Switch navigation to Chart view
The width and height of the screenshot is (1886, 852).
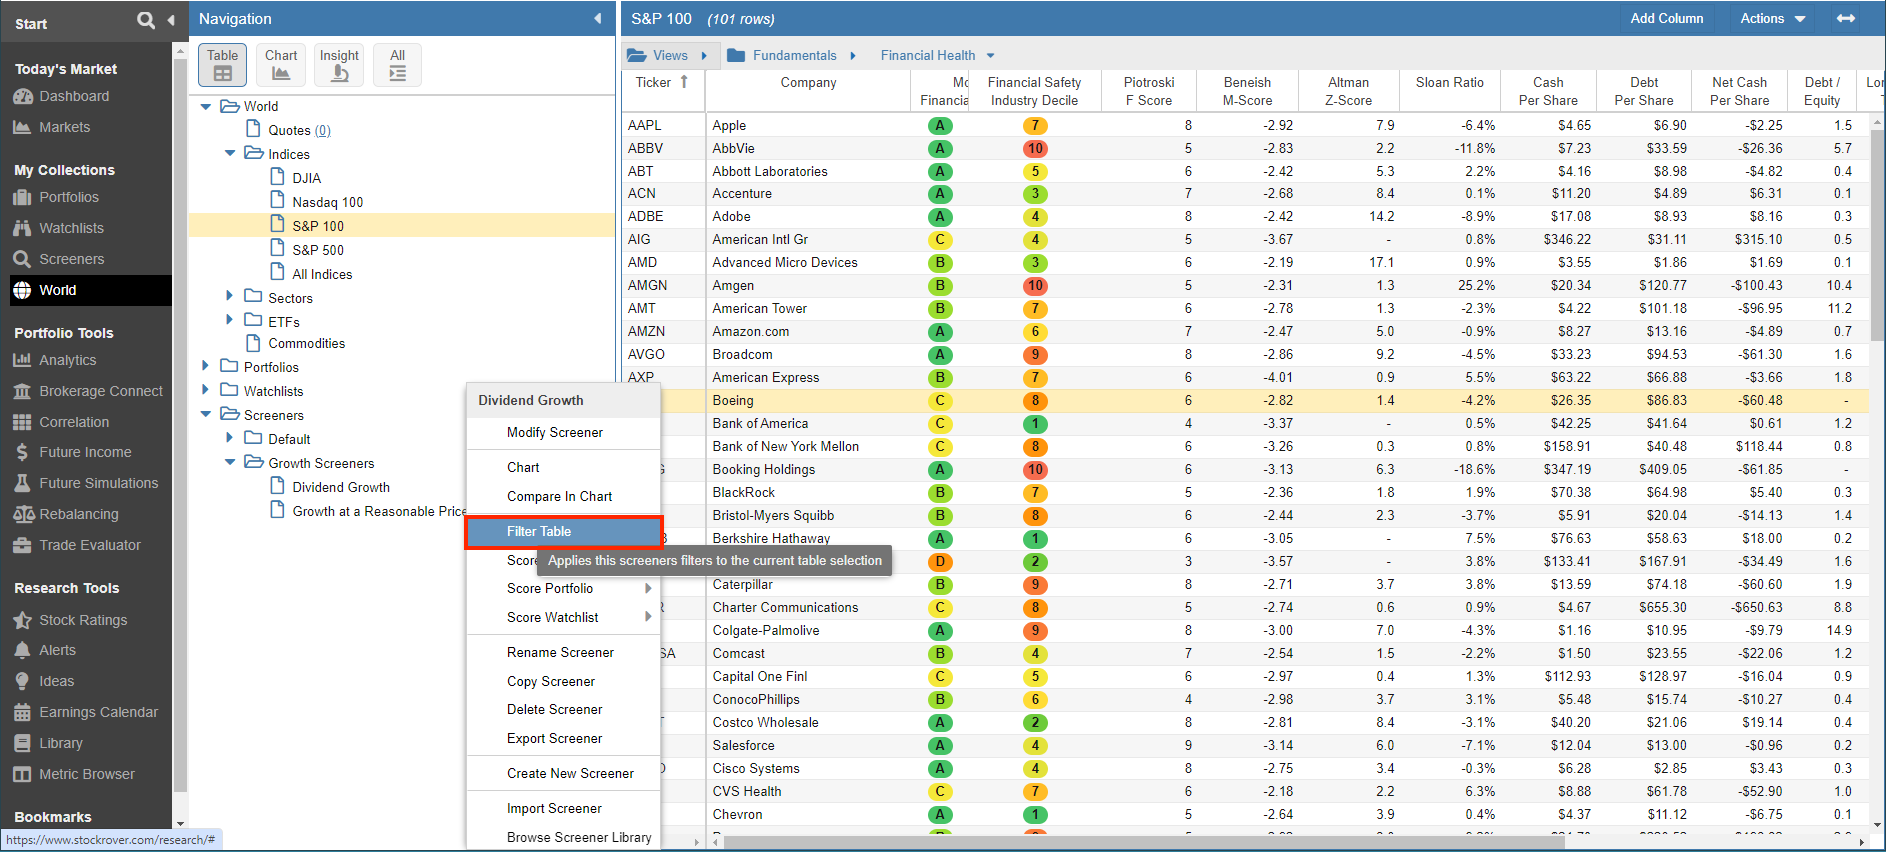(281, 65)
